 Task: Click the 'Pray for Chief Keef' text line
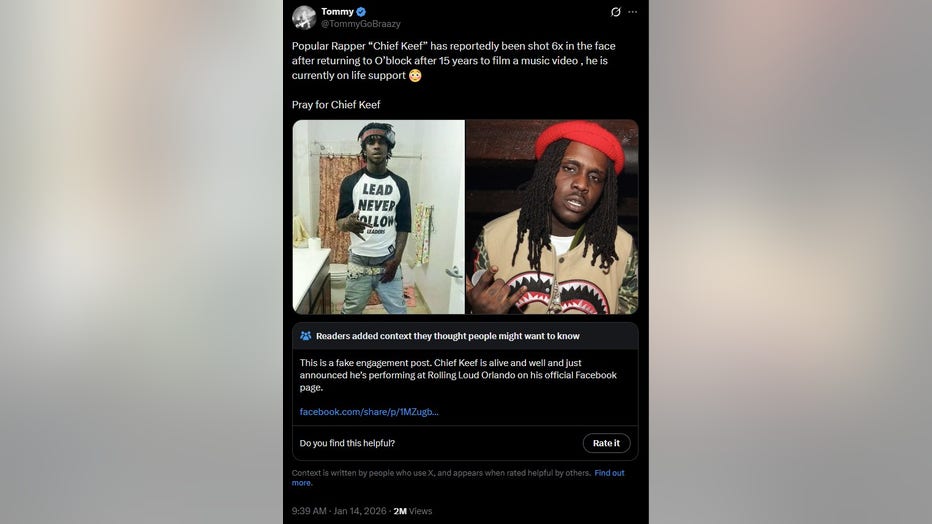click(336, 105)
